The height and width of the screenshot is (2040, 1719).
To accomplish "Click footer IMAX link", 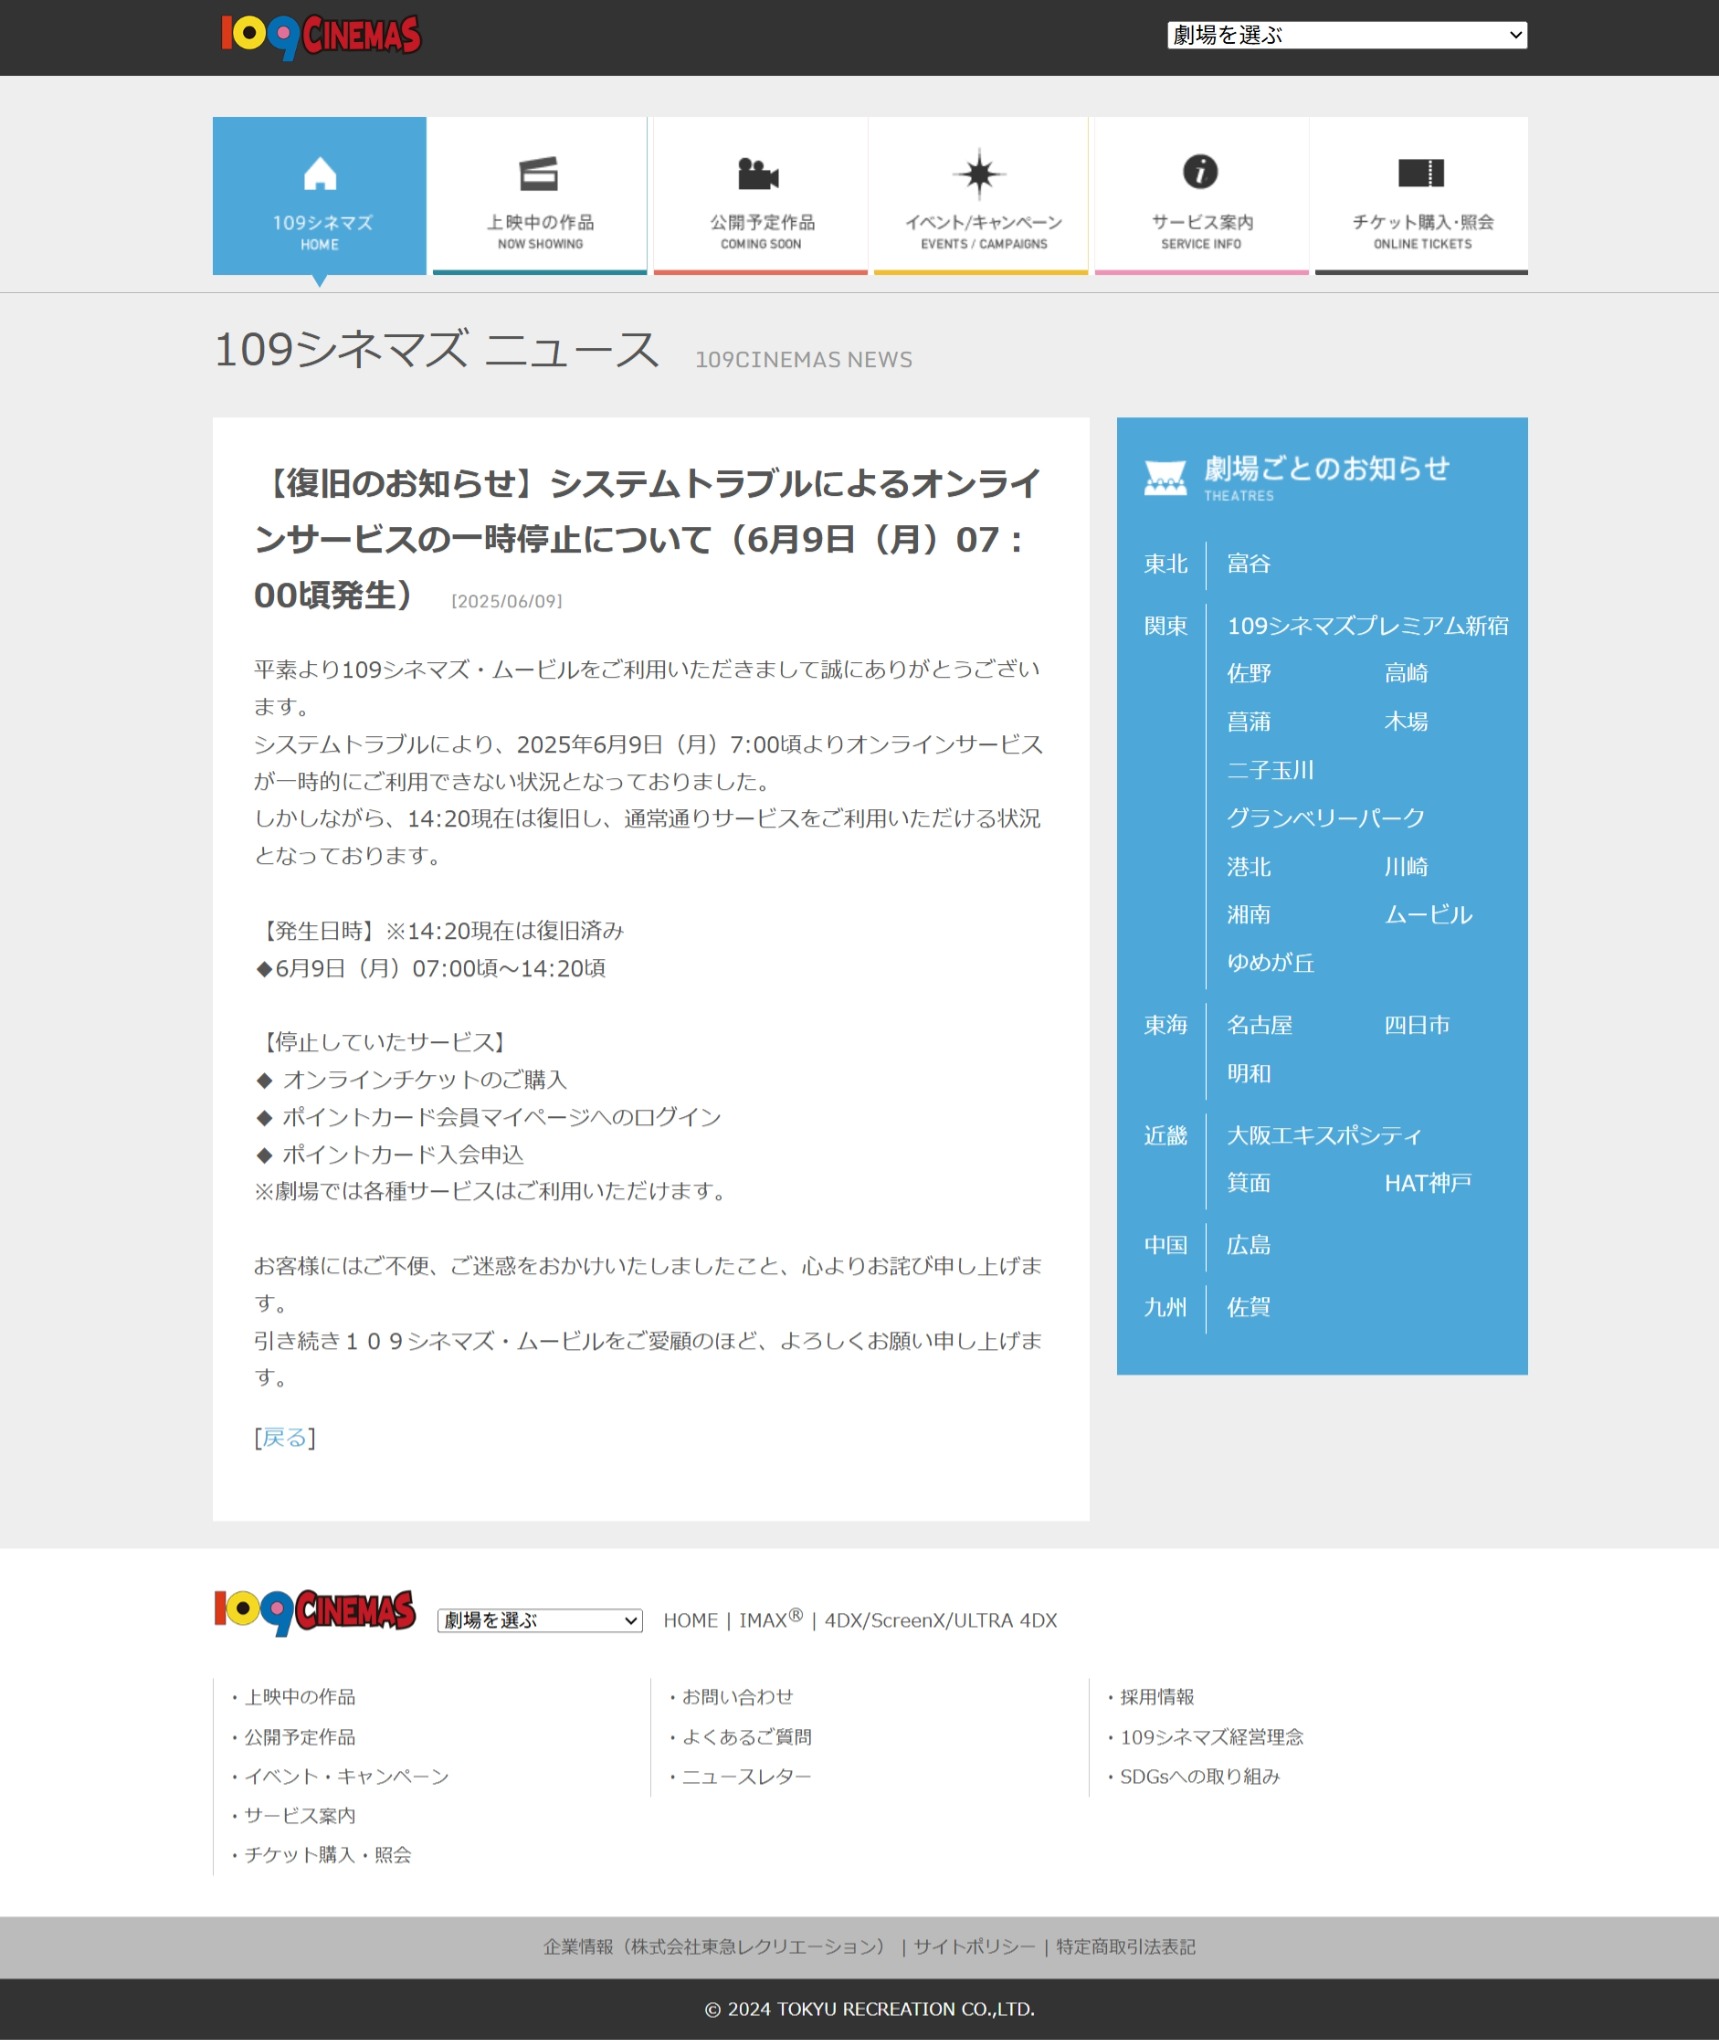I will [x=771, y=1620].
